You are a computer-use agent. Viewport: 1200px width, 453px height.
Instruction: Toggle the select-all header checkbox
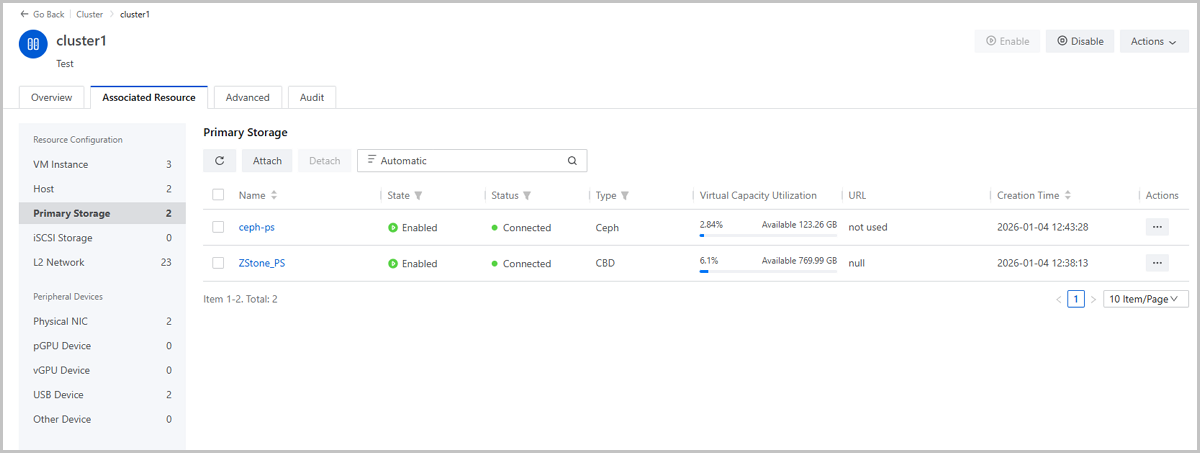(218, 196)
